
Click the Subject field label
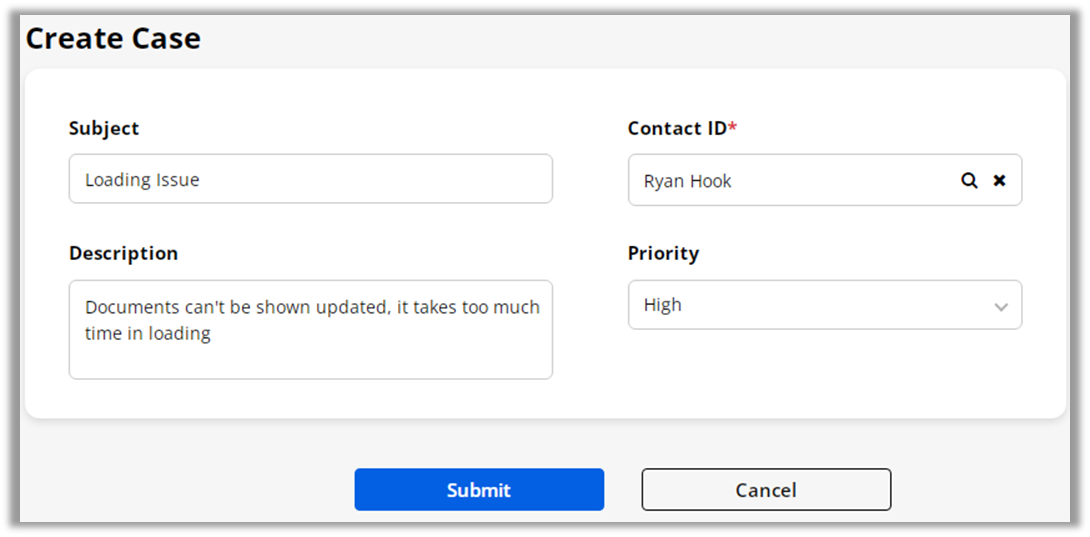pyautogui.click(x=104, y=129)
